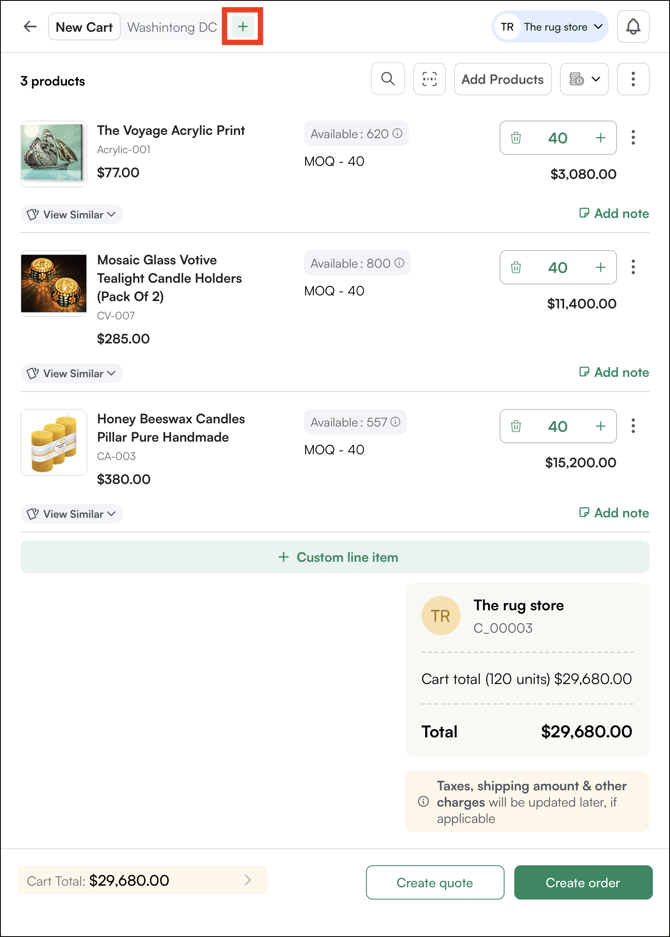670x937 pixels.
Task: Switch to the Washintong DC tab
Action: [172, 27]
